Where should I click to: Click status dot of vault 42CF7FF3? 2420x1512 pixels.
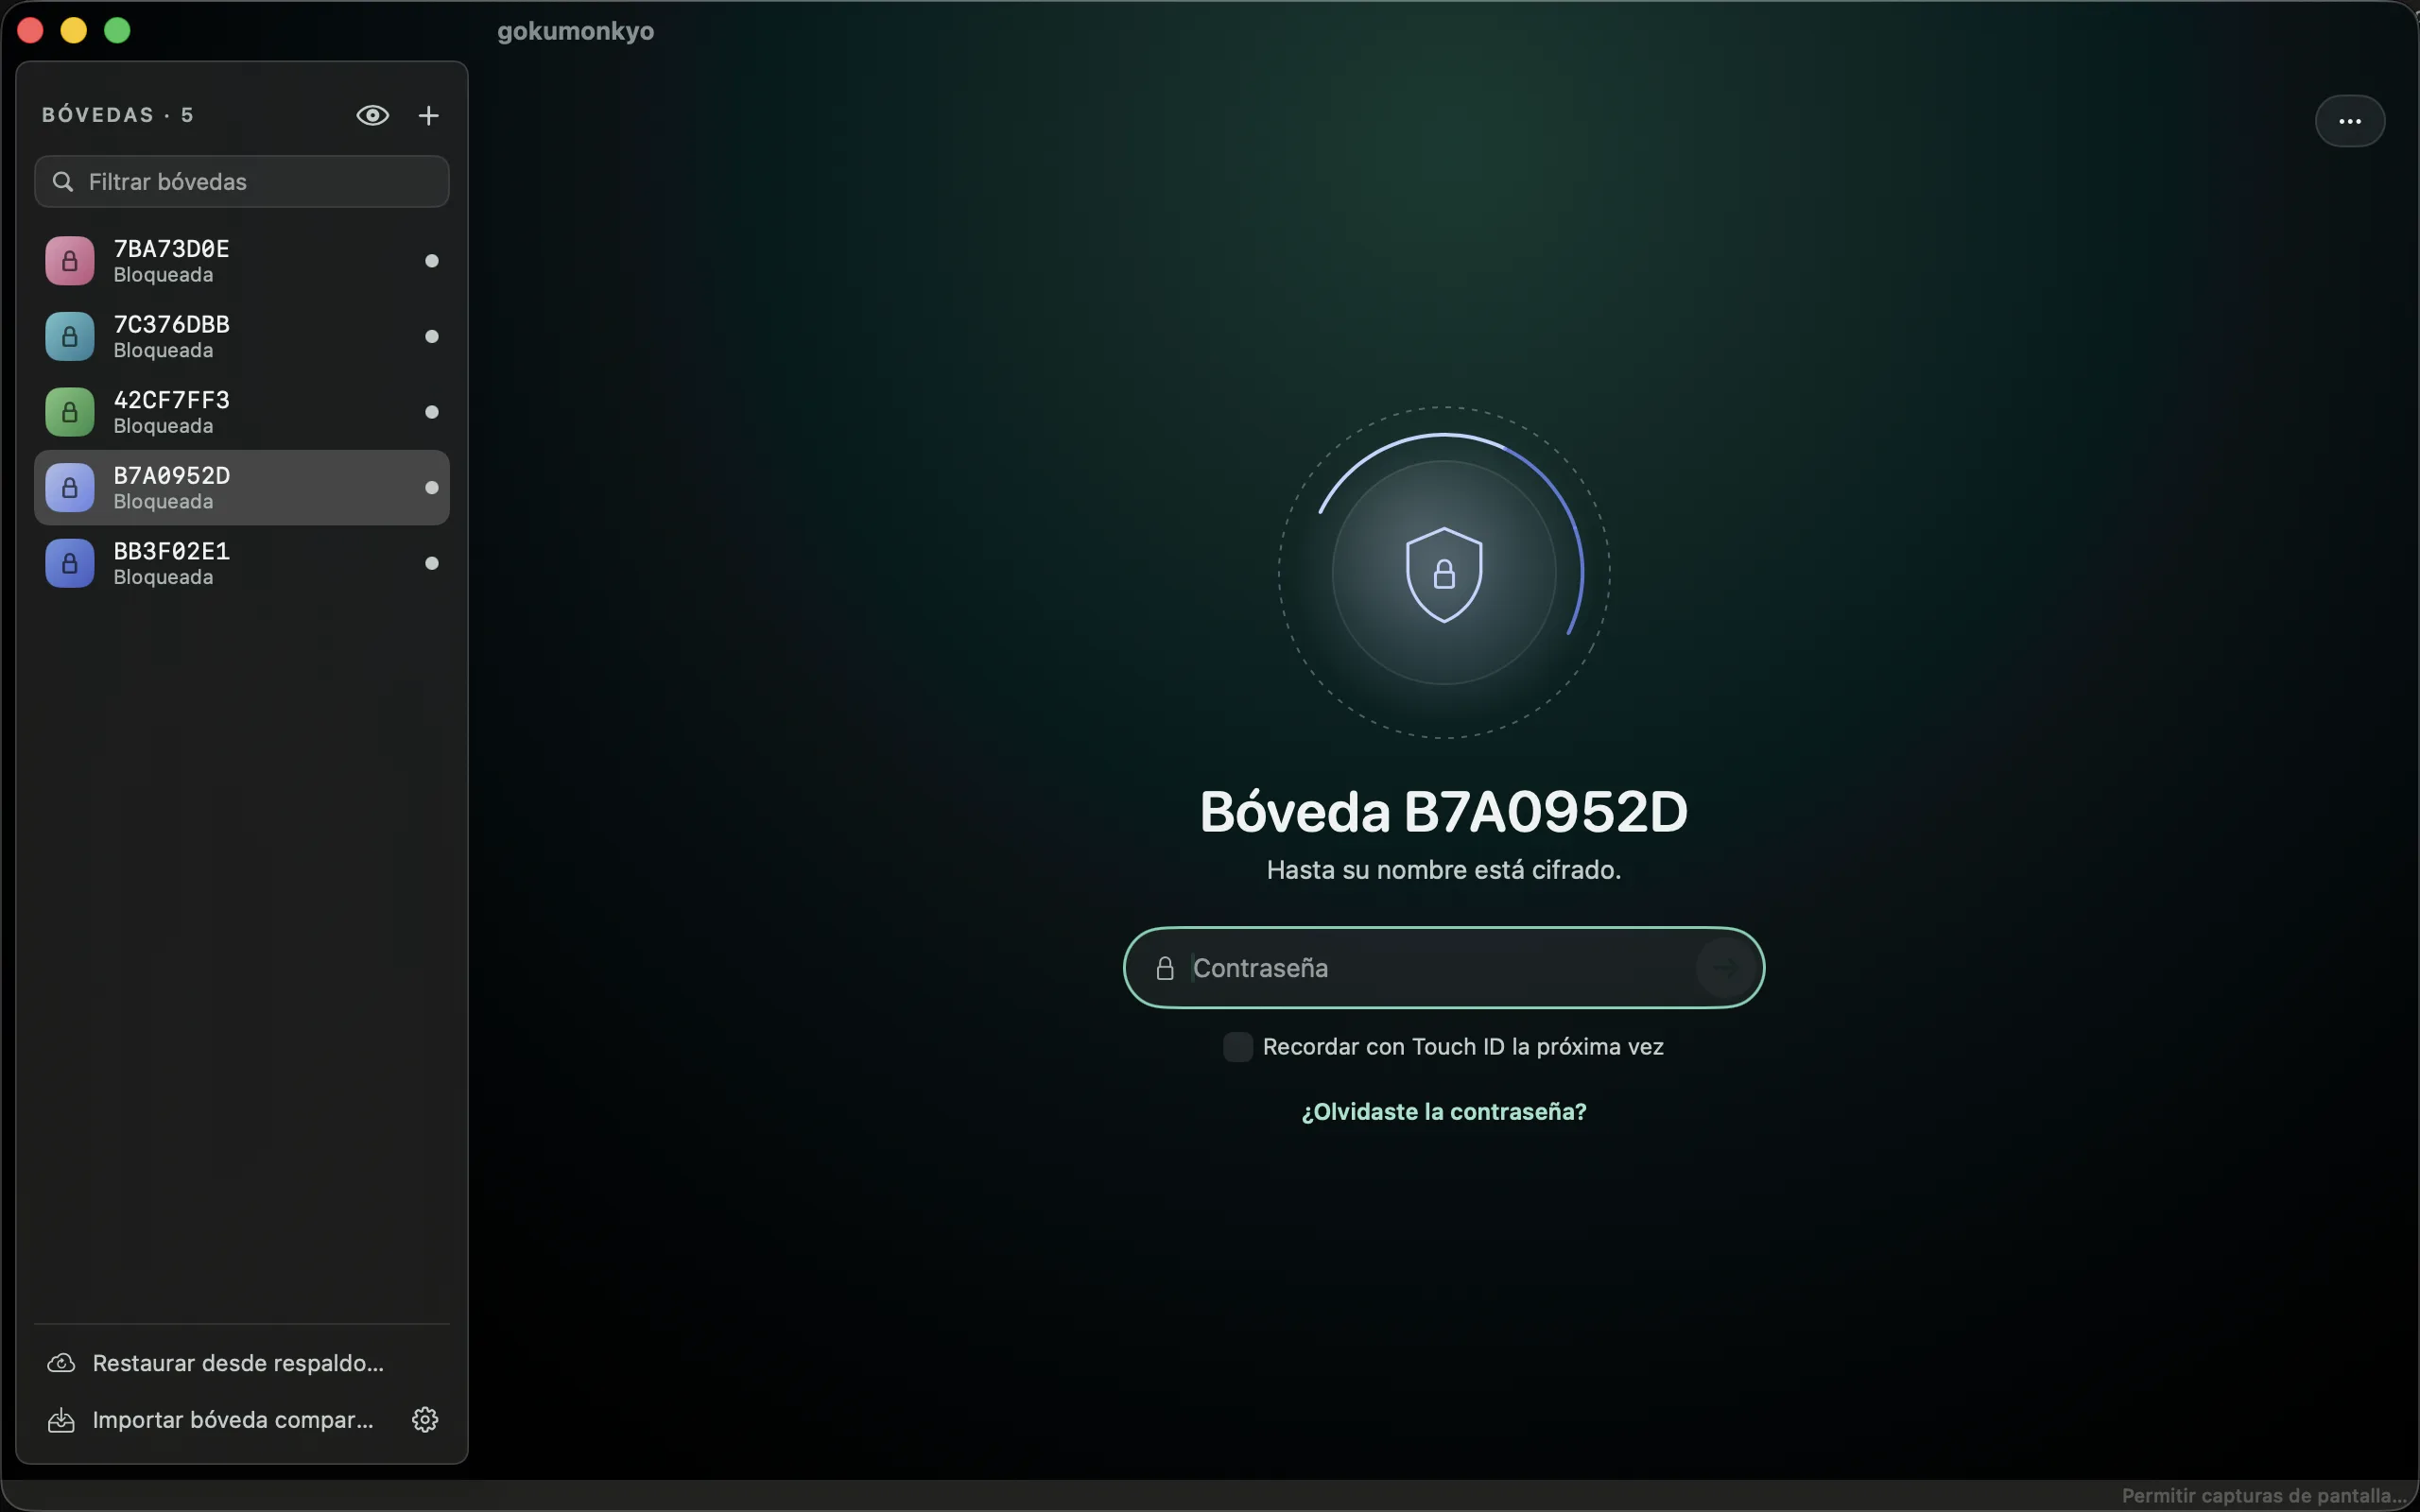tap(432, 412)
